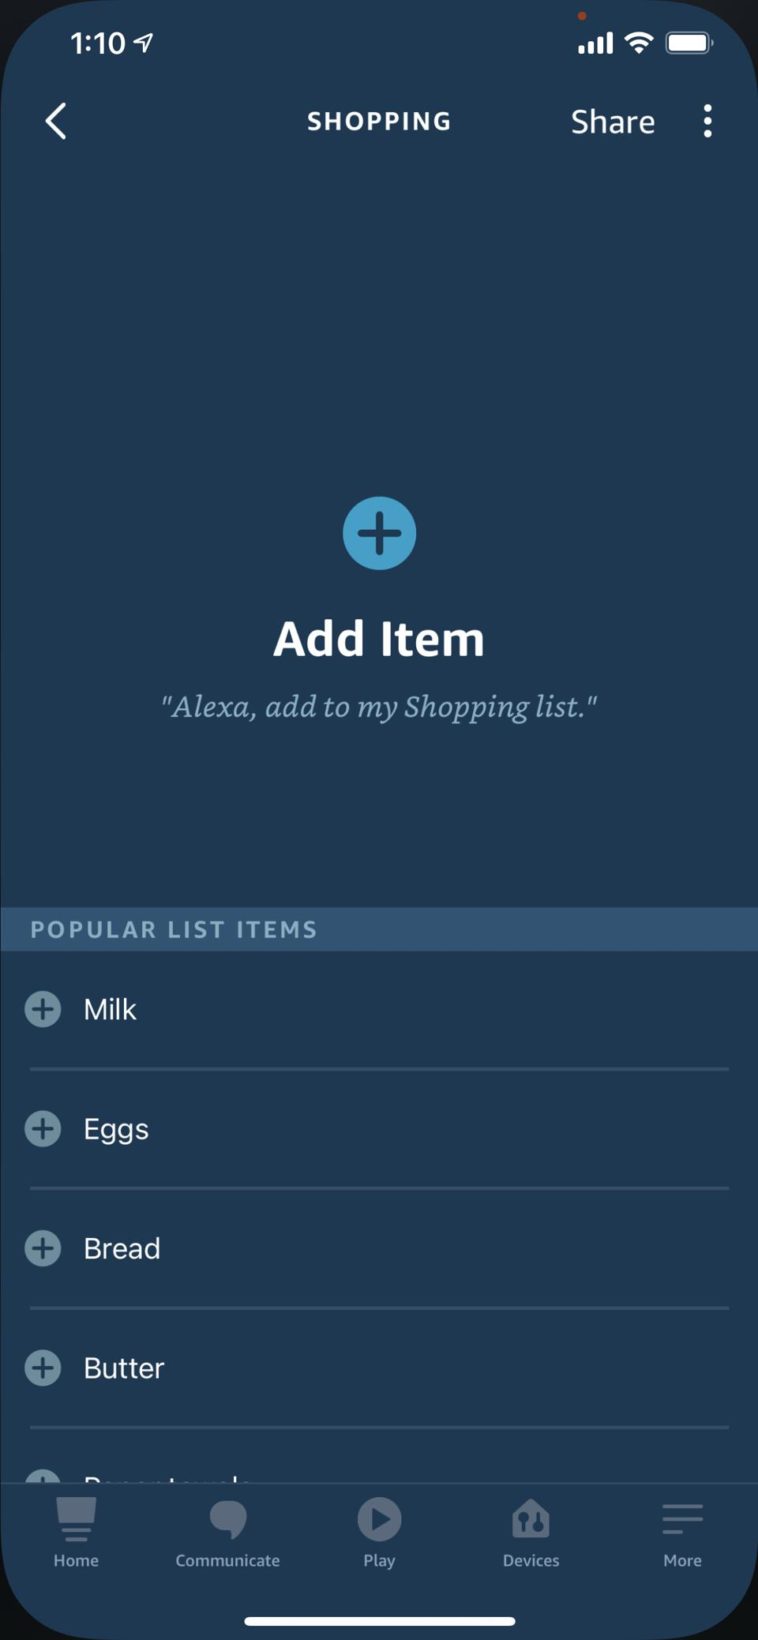Add Milk using its plus icon
The width and height of the screenshot is (758, 1640).
coord(43,1009)
